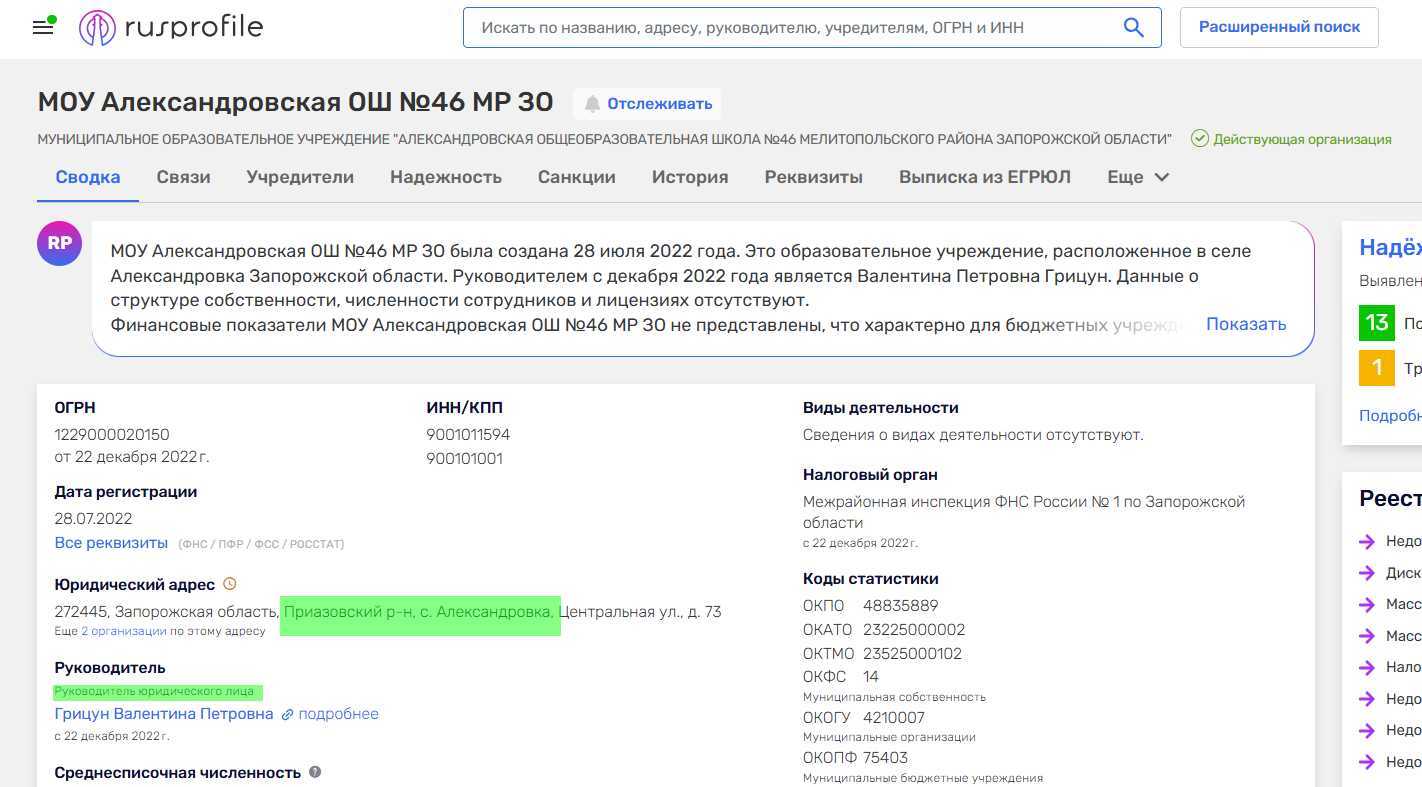The width and height of the screenshot is (1422, 787).
Task: Click the clock icon beside Юридический адрес
Action: (x=230, y=584)
